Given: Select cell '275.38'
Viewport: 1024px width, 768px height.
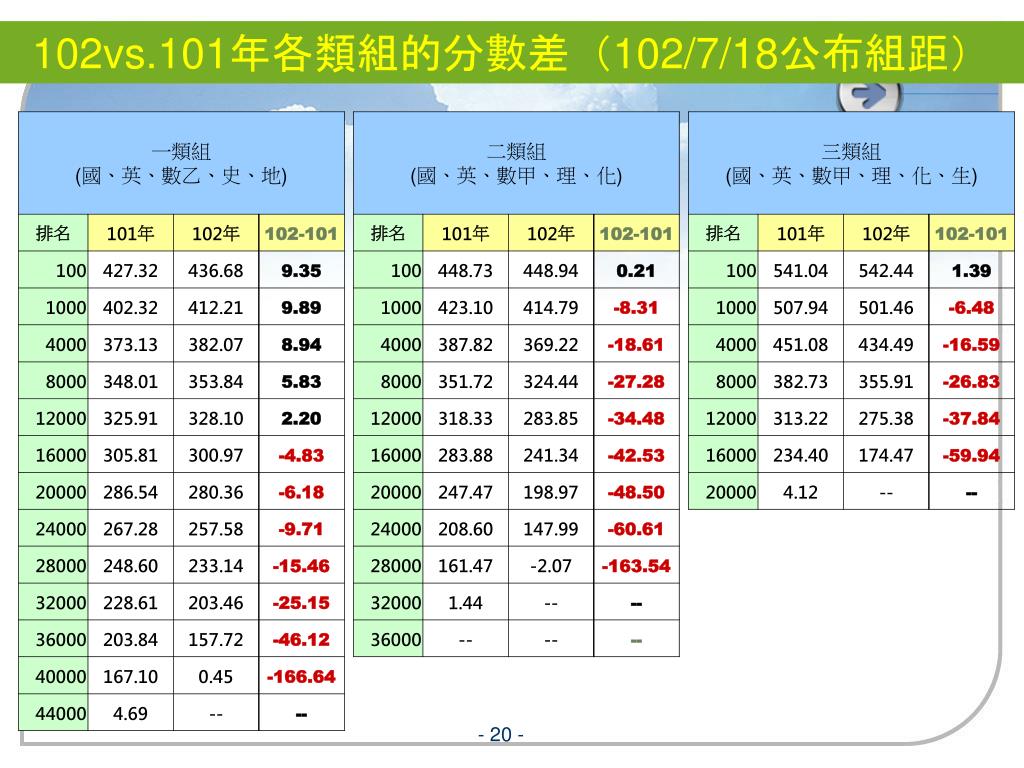Looking at the screenshot, I should click(x=886, y=418).
